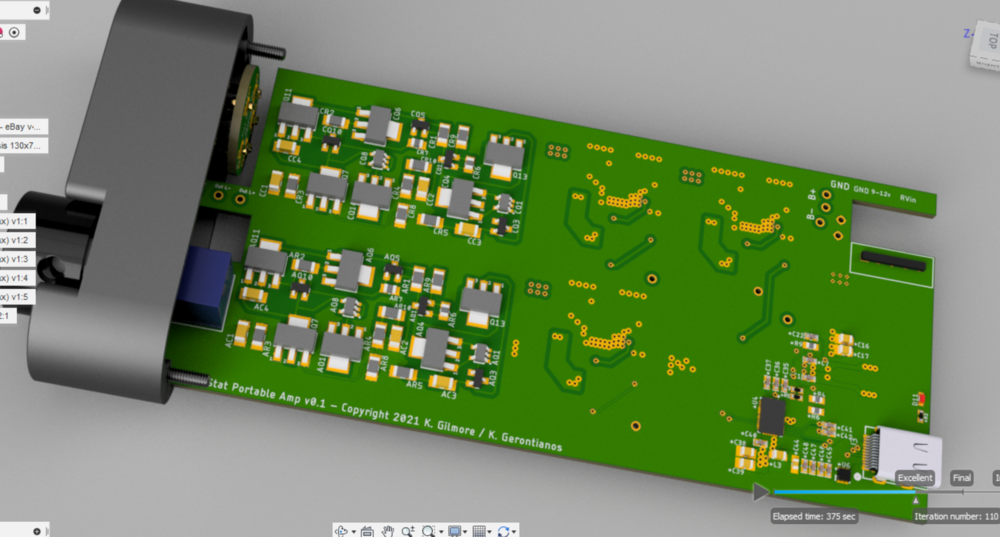This screenshot has height=537, width=1000.
Task: Click the Zoom Window/Fit icon
Action: (x=431, y=531)
